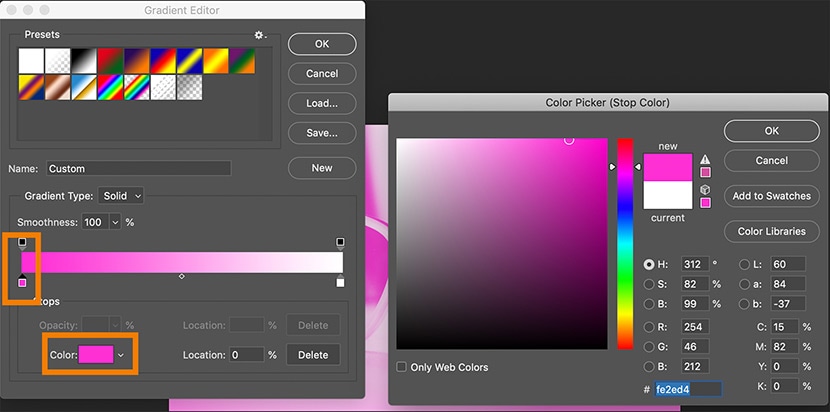The height and width of the screenshot is (412, 830).
Task: Select the pink color stop below gradient bar
Action: pyautogui.click(x=22, y=282)
